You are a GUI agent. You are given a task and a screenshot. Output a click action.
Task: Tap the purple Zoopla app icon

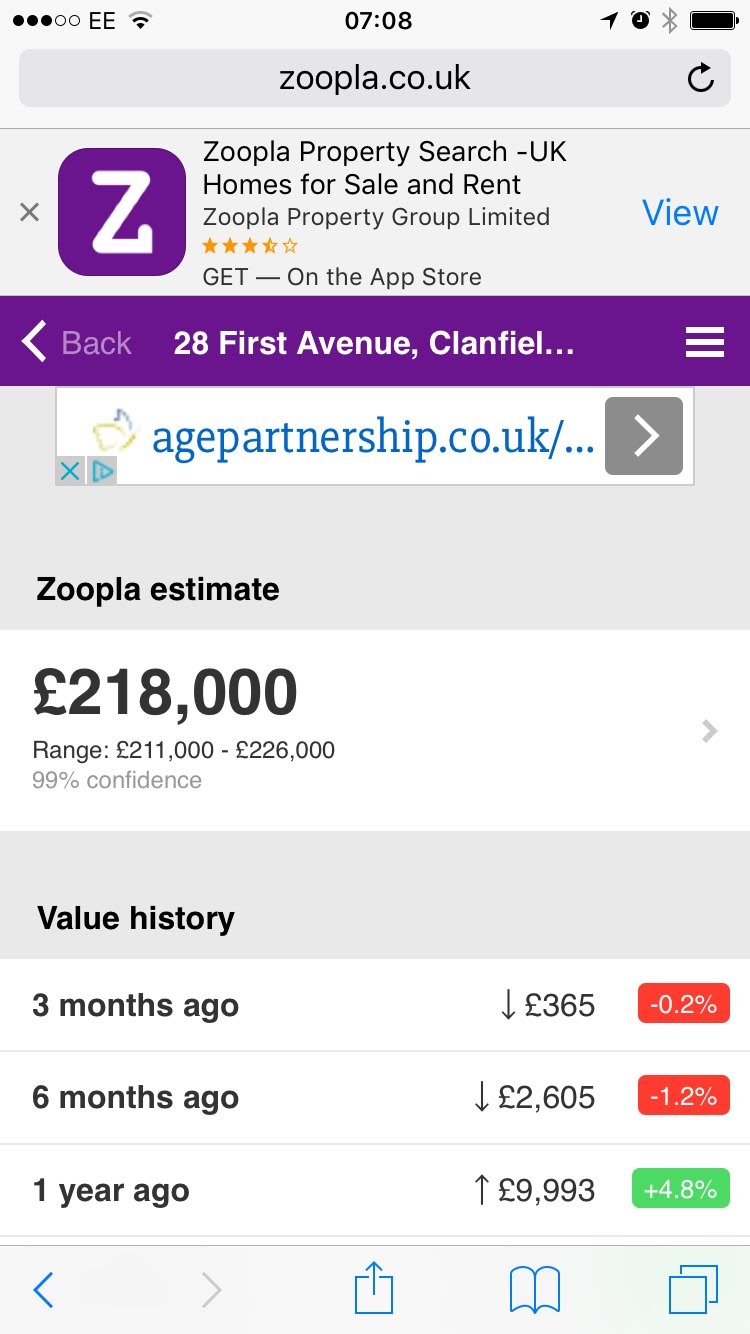coord(122,212)
